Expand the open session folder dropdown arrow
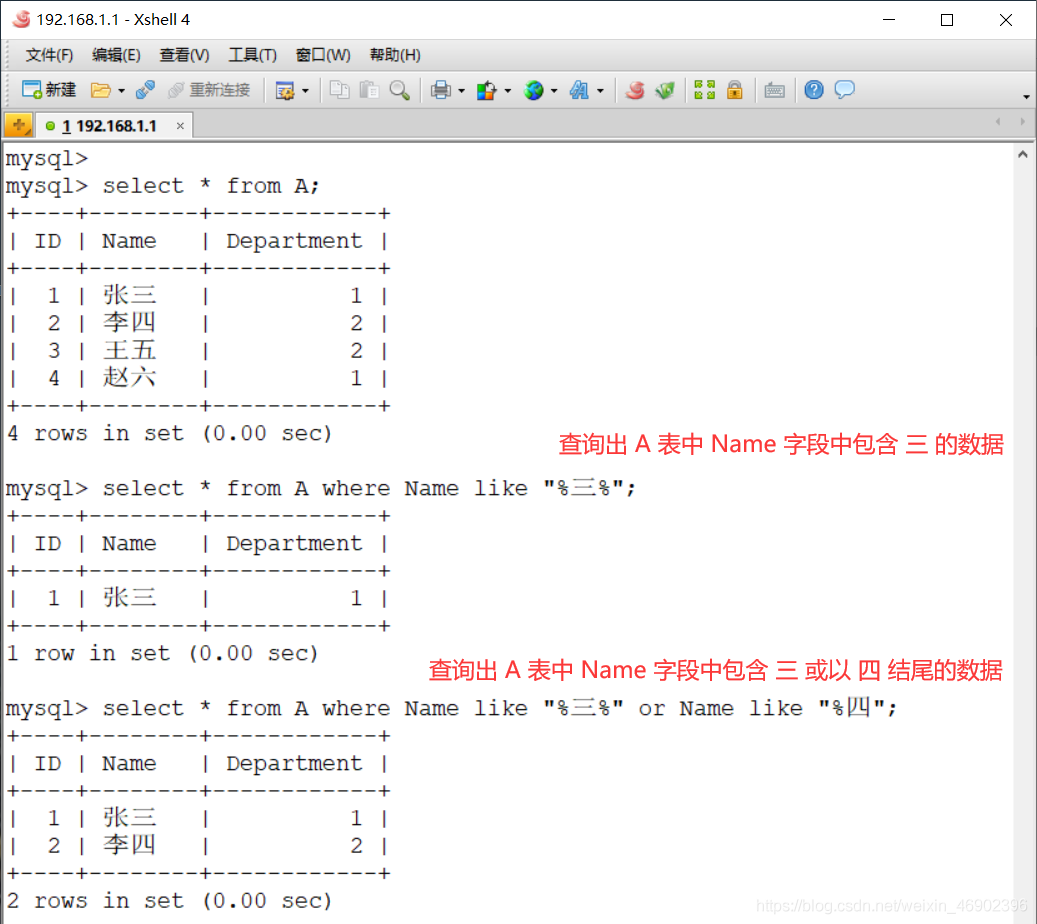The image size is (1037, 924). point(120,90)
